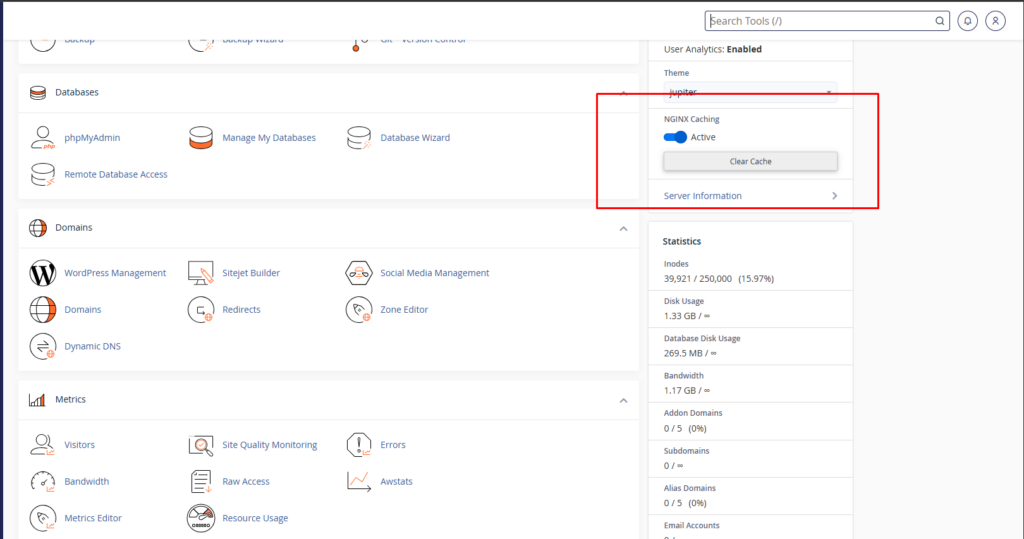Open the Redirects icon

click(200, 310)
